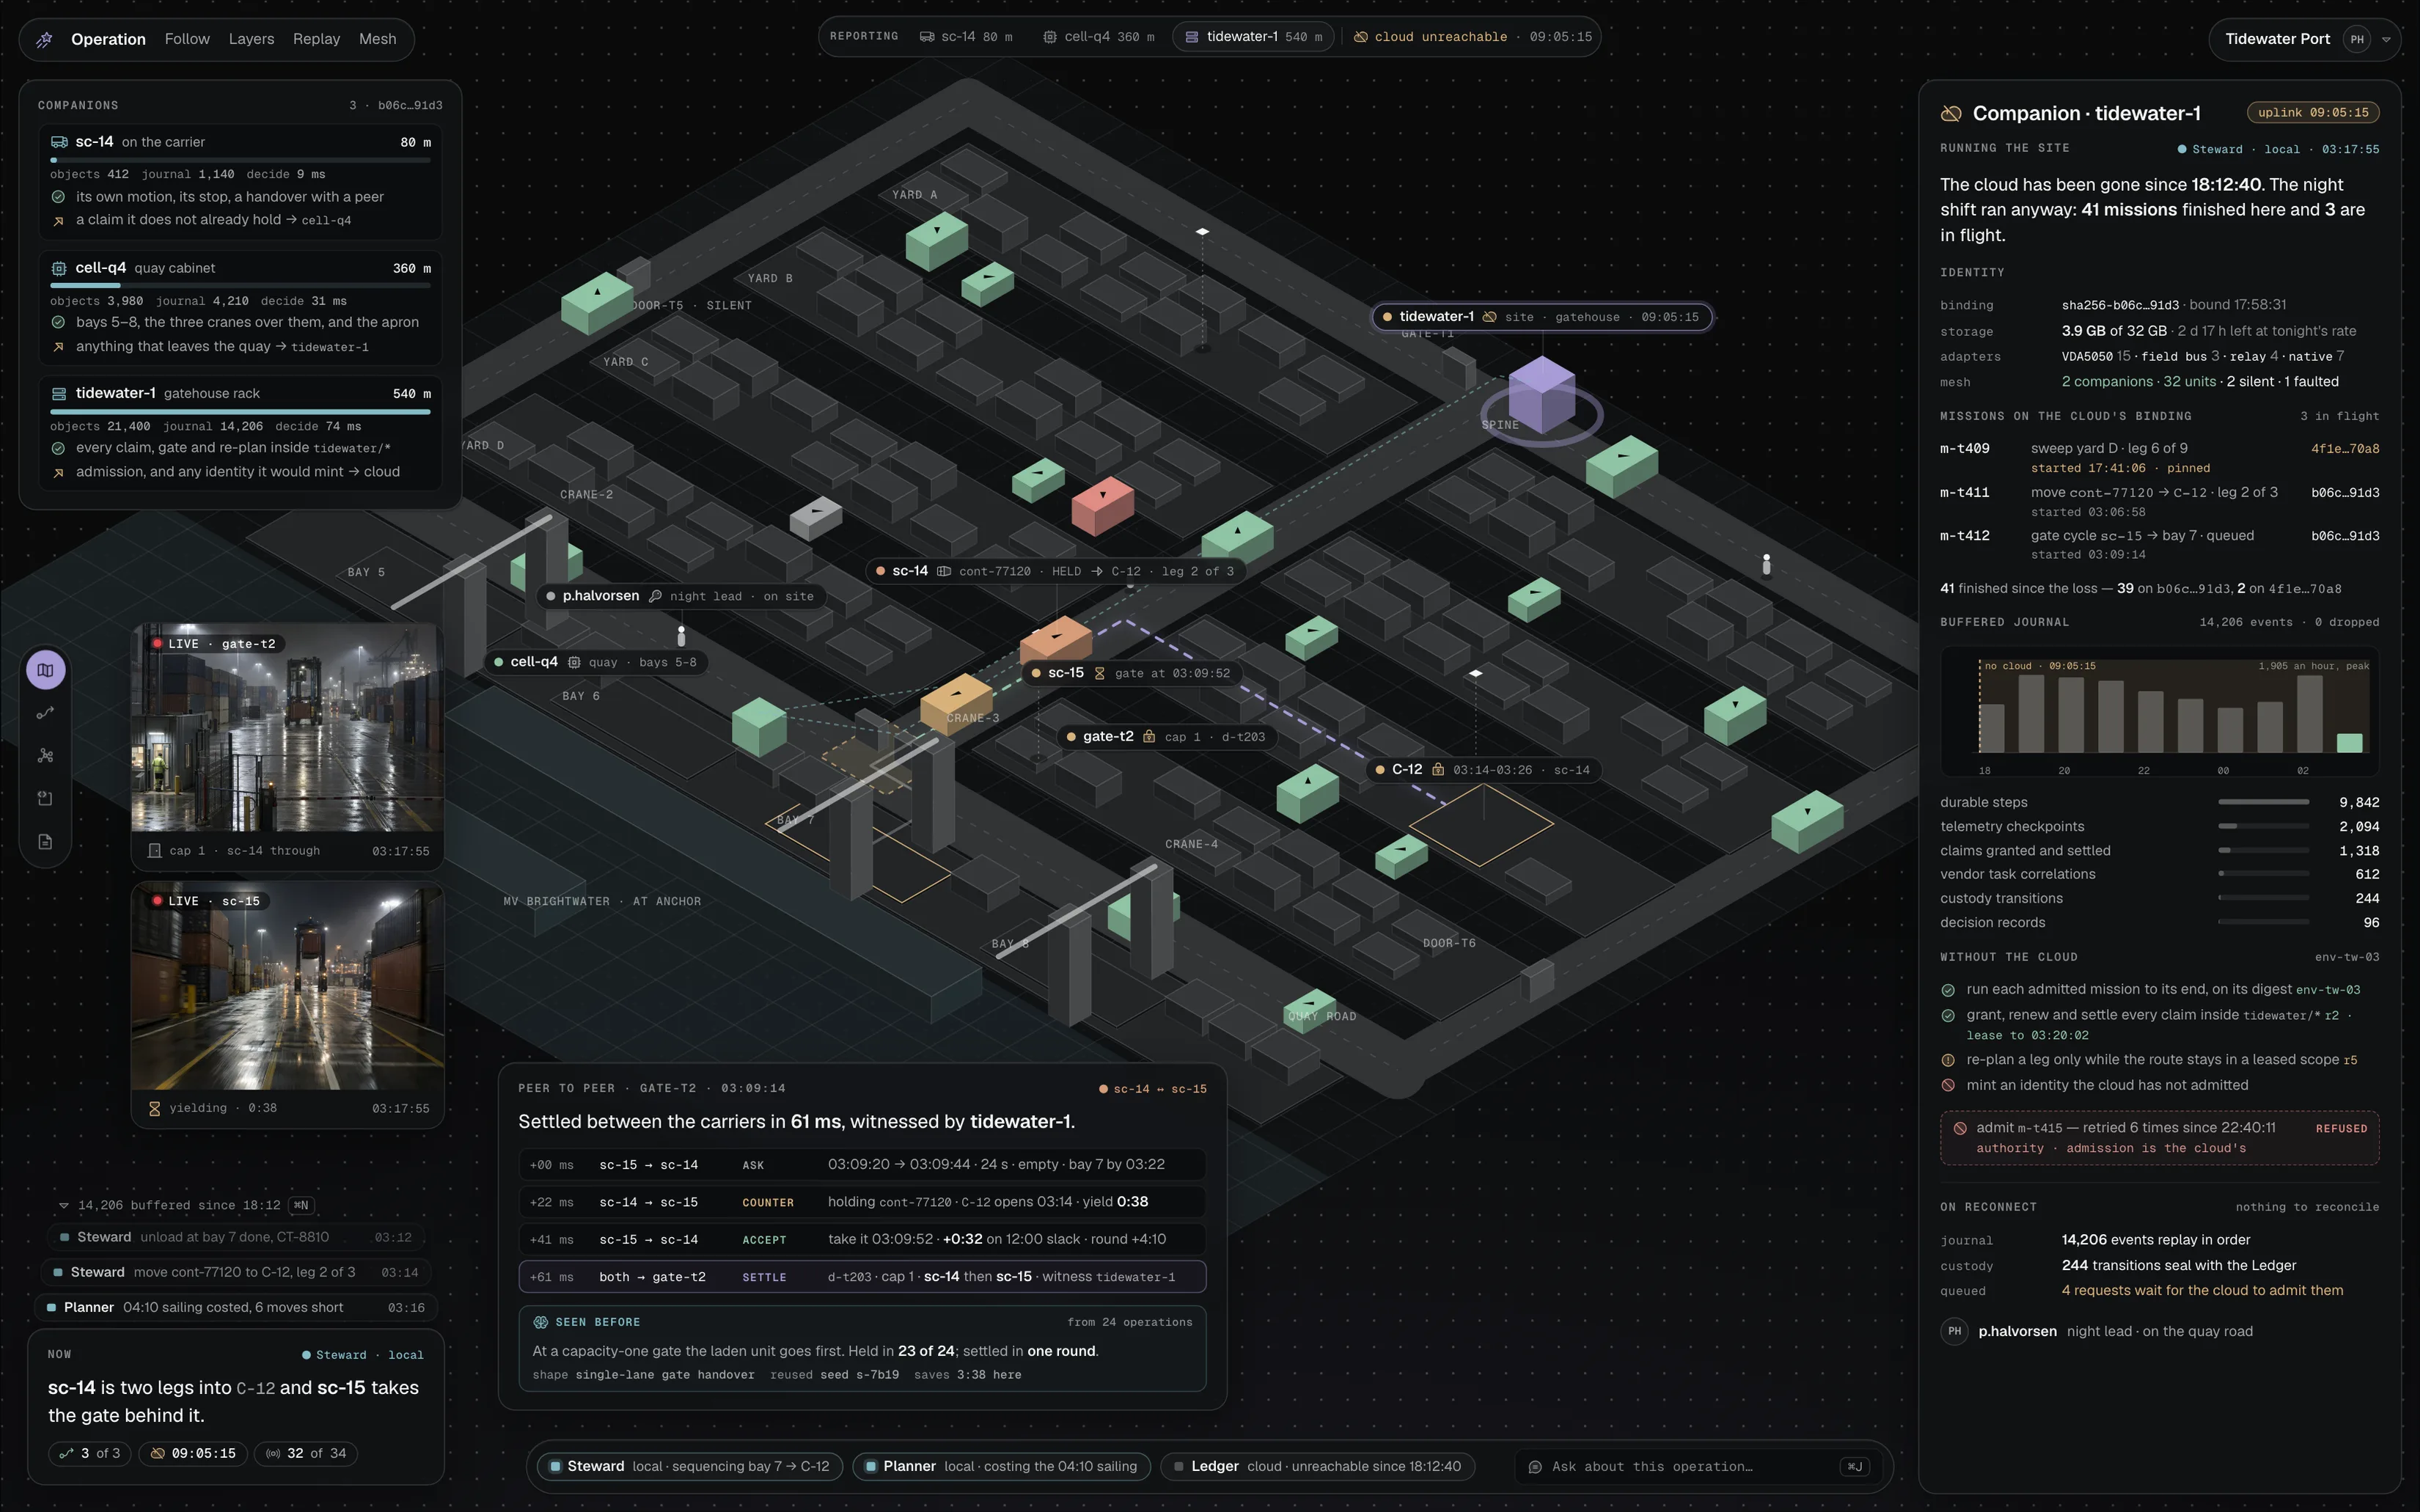
Task: Click the key icon on p.halvorsen map label
Action: point(655,596)
